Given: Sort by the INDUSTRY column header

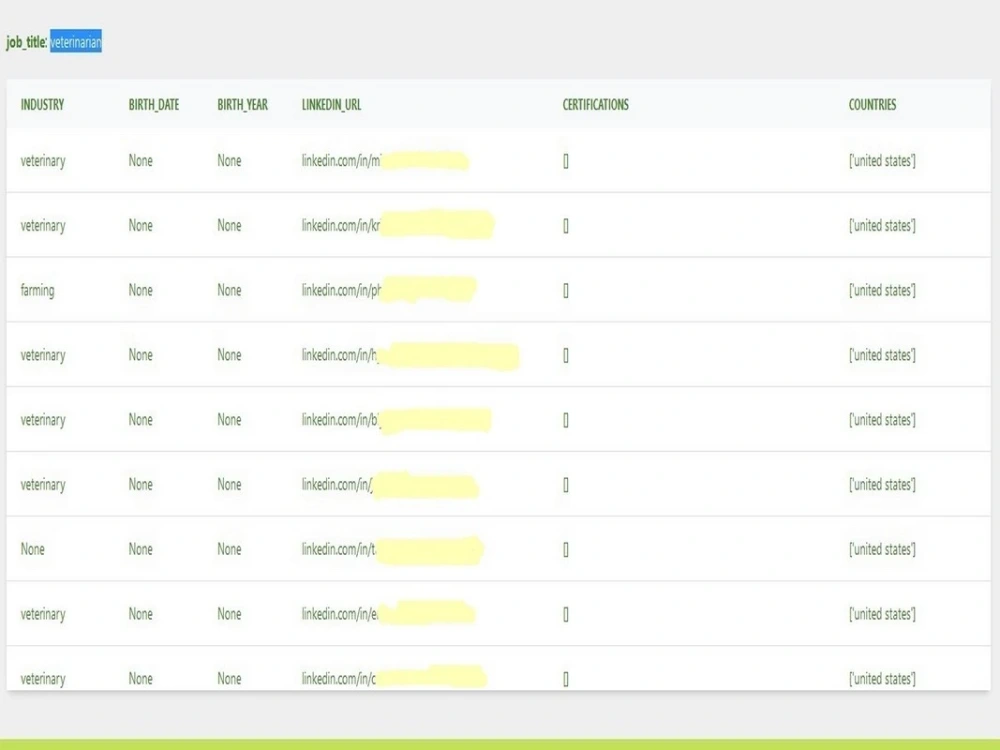Looking at the screenshot, I should tap(42, 105).
